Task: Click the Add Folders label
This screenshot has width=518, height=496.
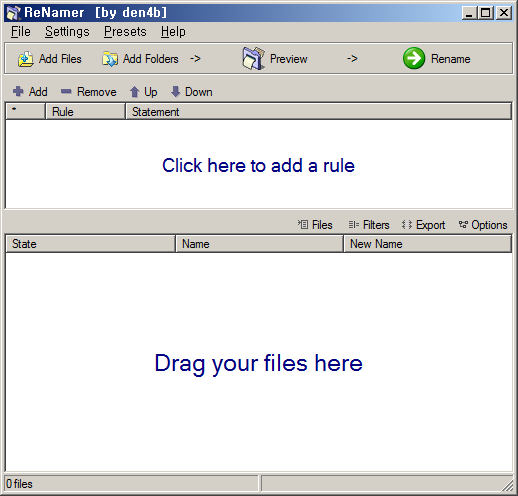Action: [151, 59]
